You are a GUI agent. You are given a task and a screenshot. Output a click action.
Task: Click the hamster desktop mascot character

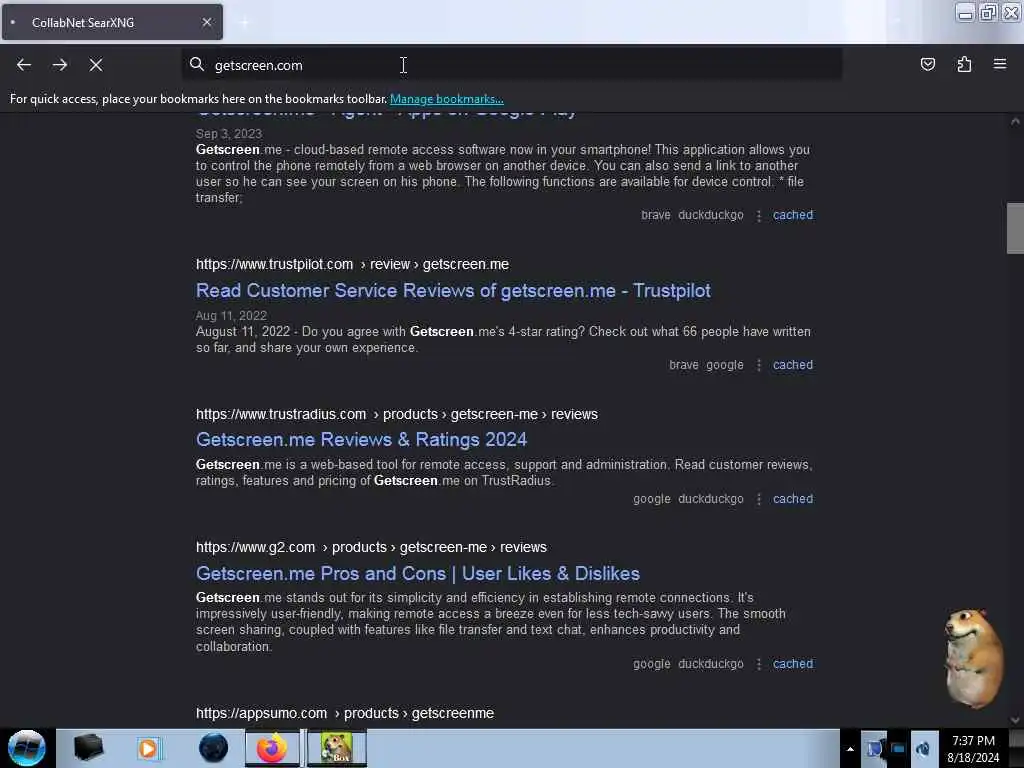pyautogui.click(x=972, y=658)
